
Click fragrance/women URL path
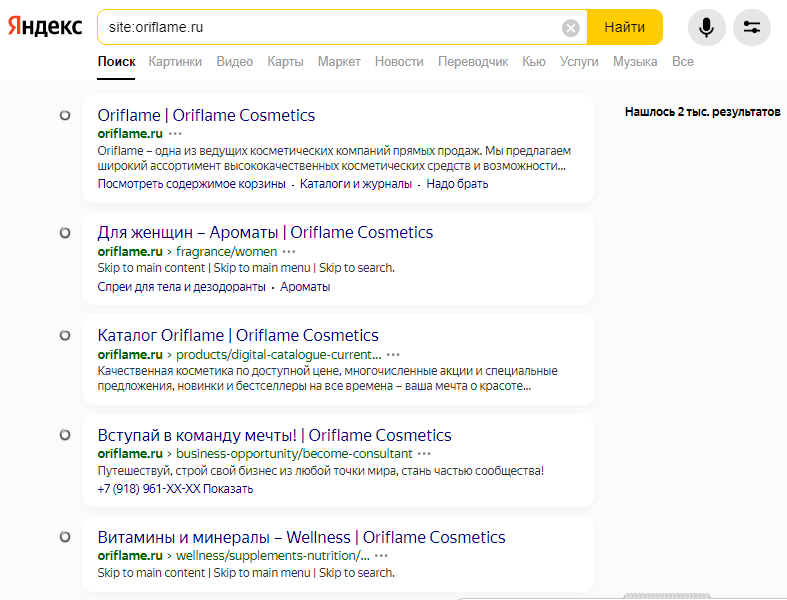(226, 252)
